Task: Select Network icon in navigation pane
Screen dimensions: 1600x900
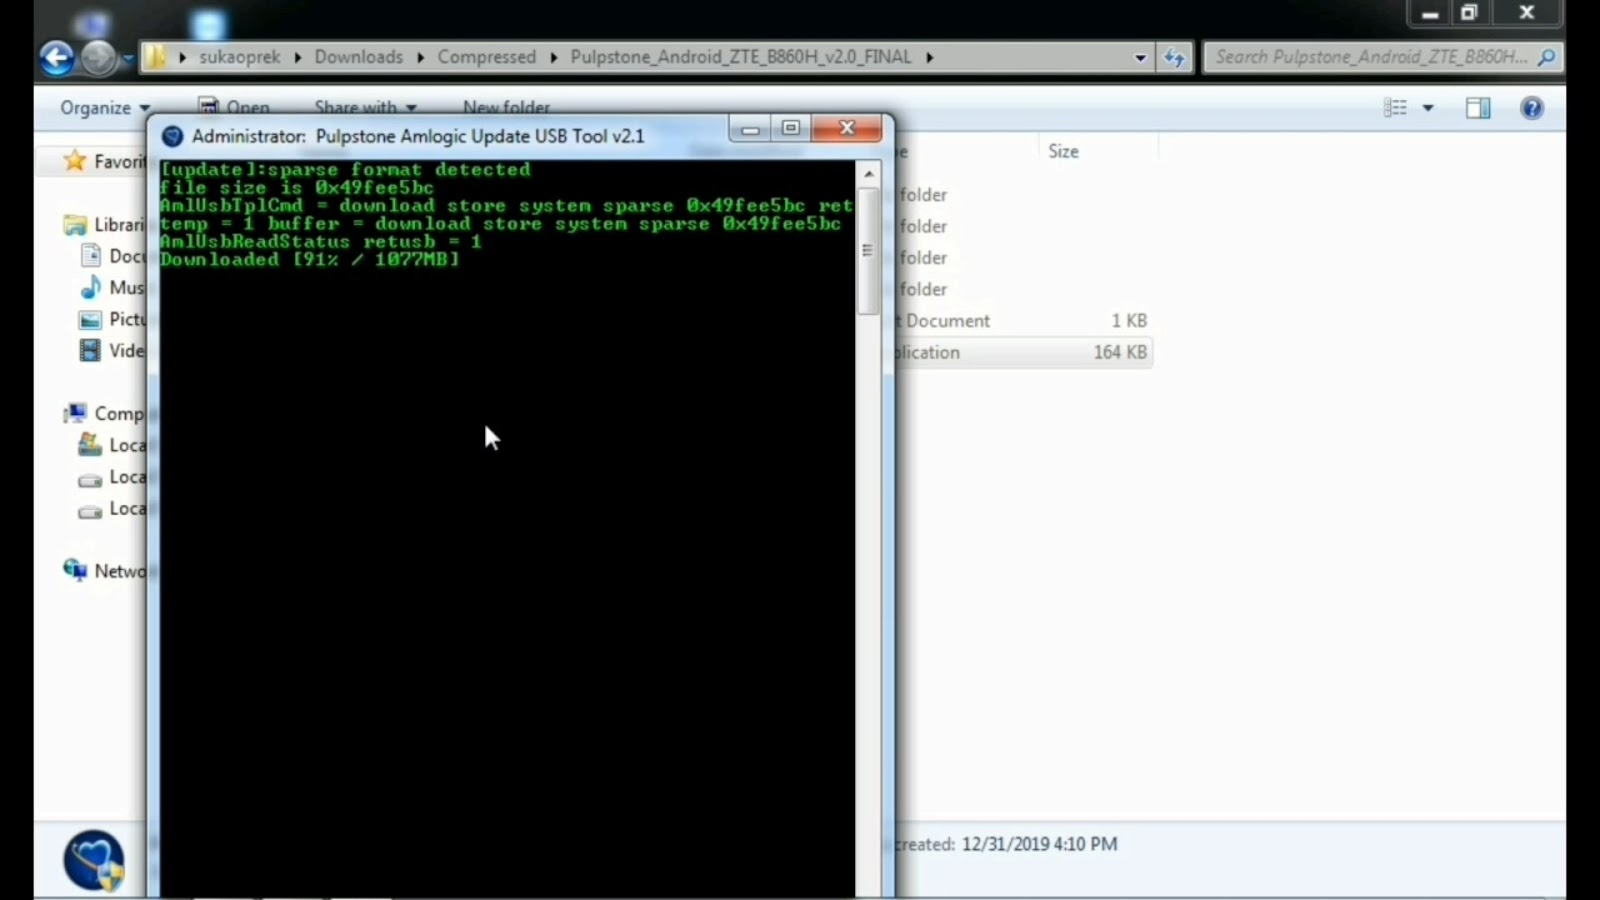Action: point(75,570)
